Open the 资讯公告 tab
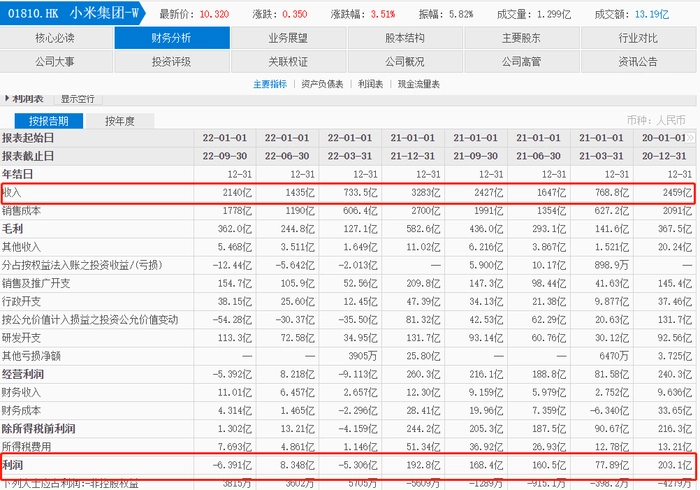This screenshot has width=700, height=490. pyautogui.click(x=638, y=62)
